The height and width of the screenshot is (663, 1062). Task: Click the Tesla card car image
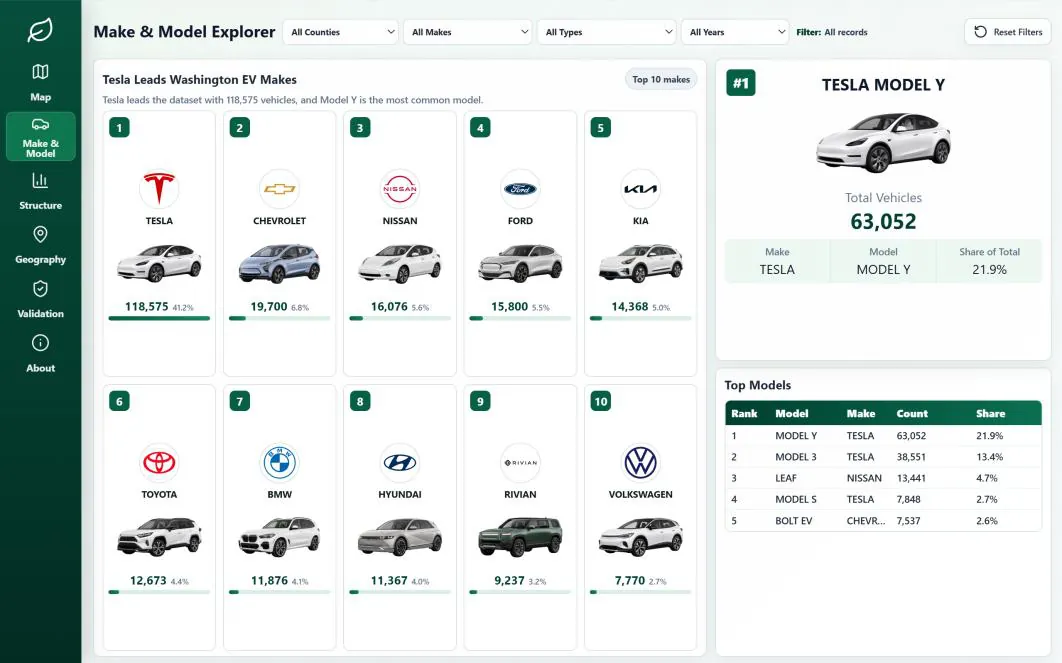point(158,263)
